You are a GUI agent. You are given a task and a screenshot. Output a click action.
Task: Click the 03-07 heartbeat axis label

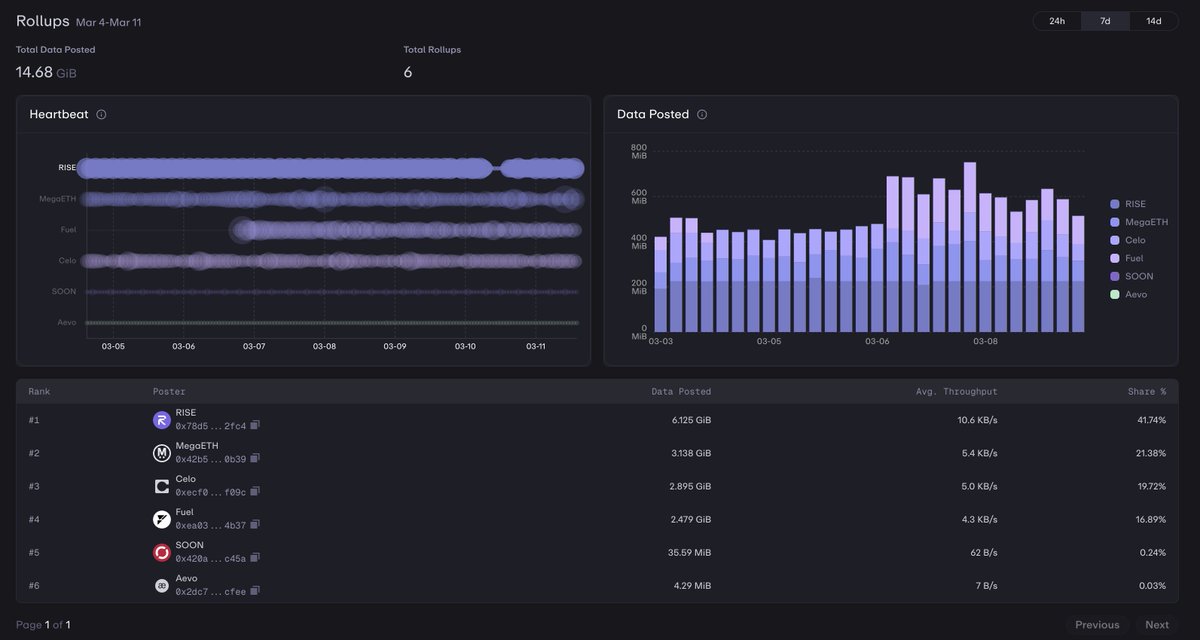pos(254,347)
